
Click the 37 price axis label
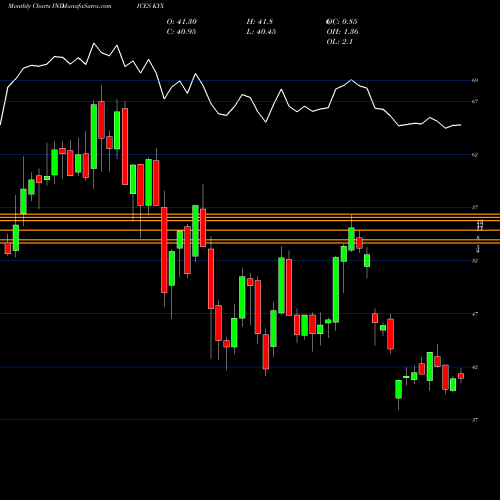coord(475,420)
